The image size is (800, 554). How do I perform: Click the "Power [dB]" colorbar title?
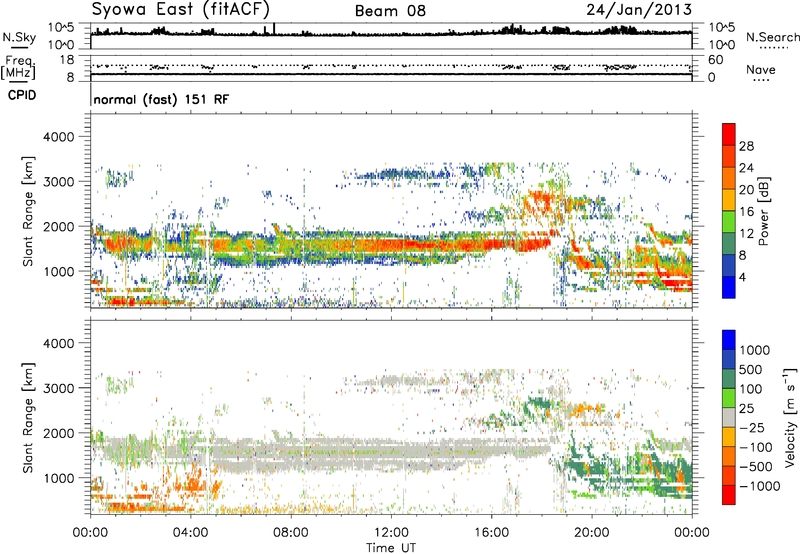(764, 211)
